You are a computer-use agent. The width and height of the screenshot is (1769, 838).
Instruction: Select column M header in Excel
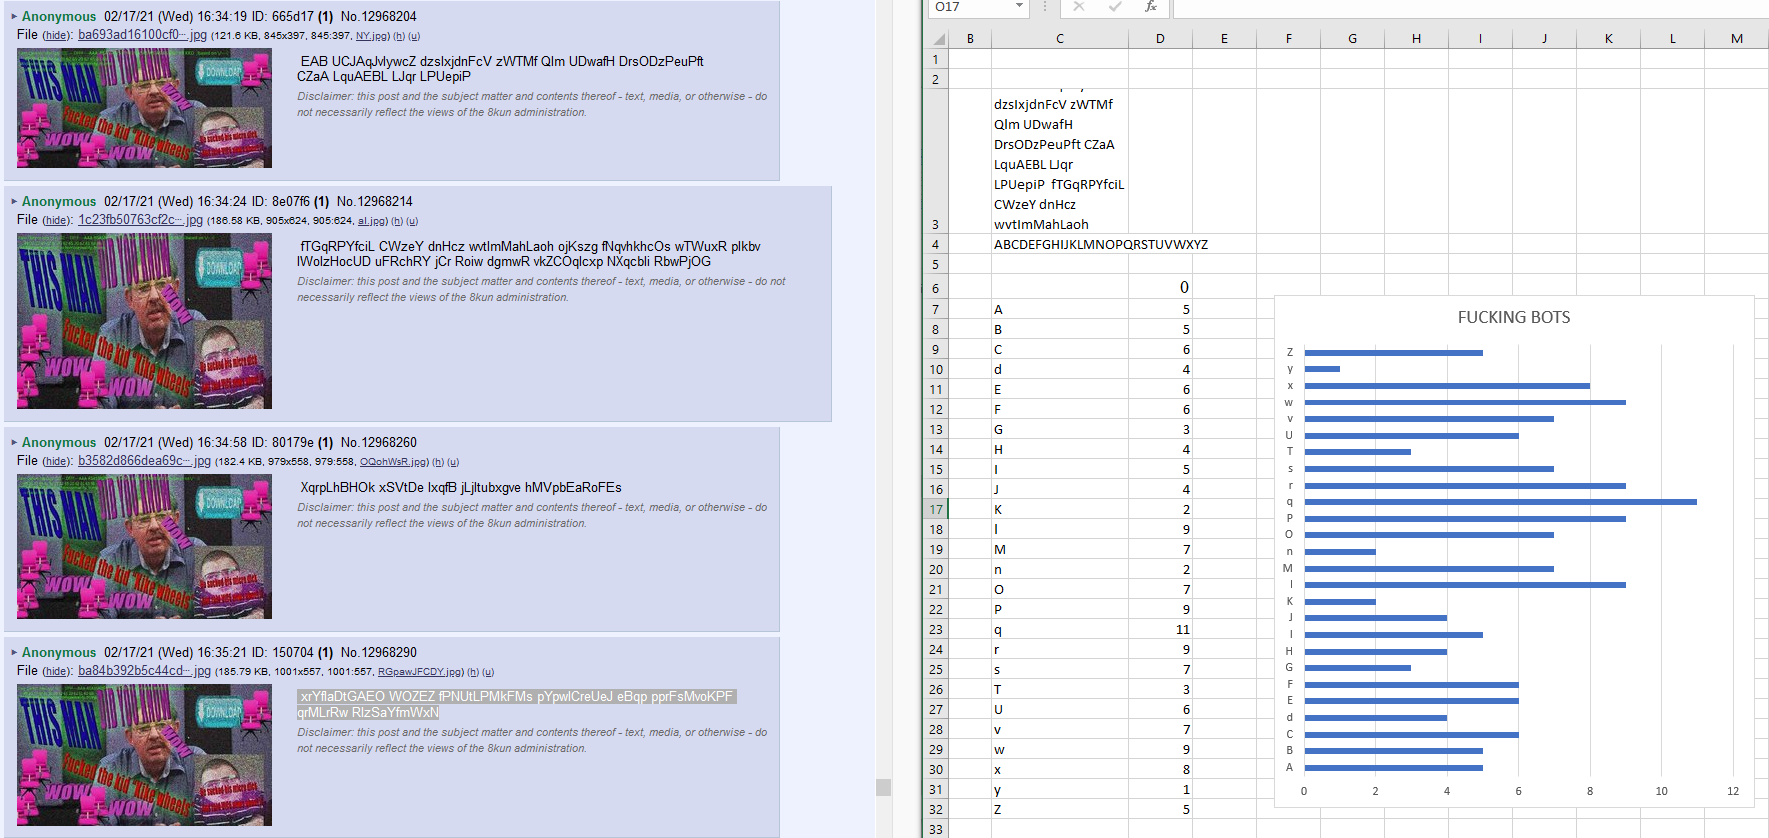coord(1737,39)
